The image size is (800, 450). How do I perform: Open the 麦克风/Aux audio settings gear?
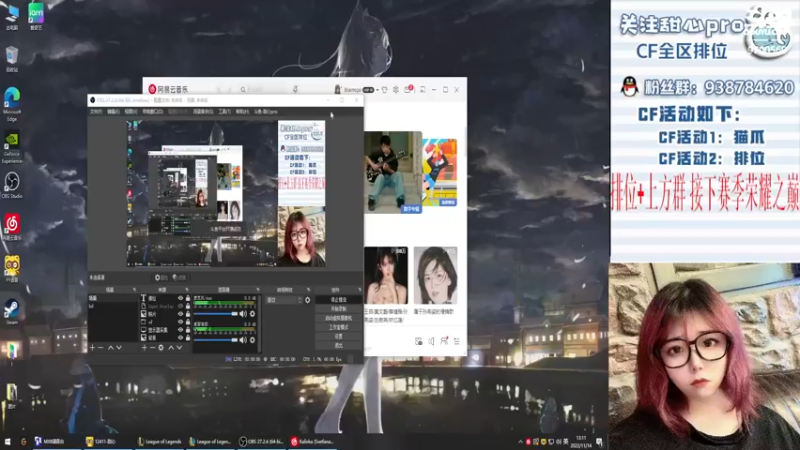[x=252, y=314]
